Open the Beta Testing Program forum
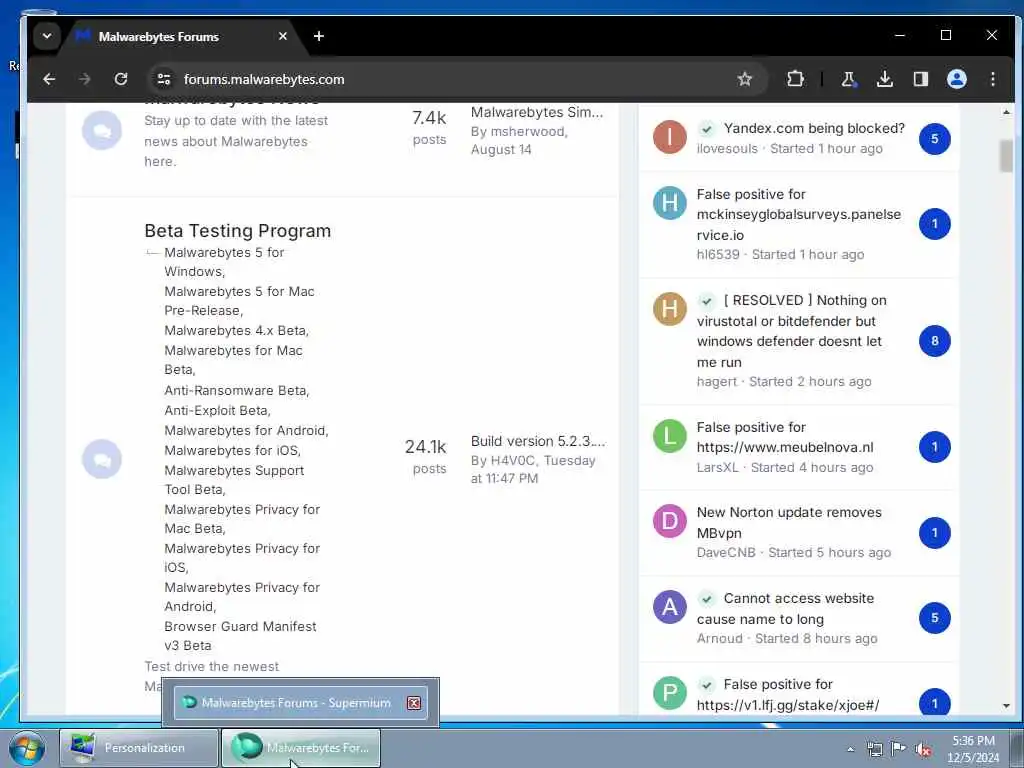Screen dimensions: 1024x768 pos(238,231)
